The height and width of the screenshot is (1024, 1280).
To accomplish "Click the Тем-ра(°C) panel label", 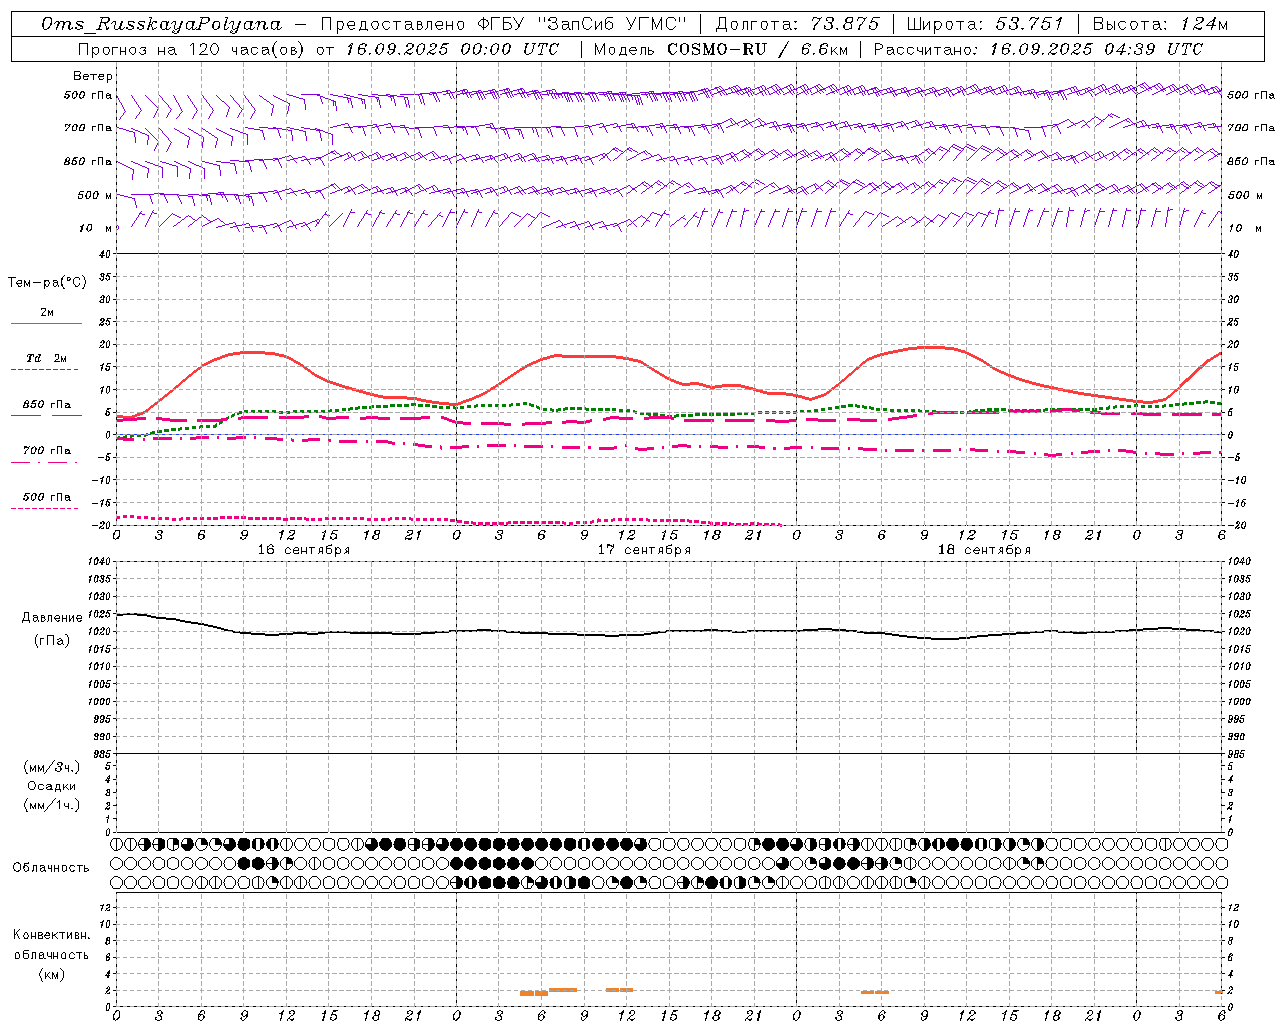I will (47, 282).
